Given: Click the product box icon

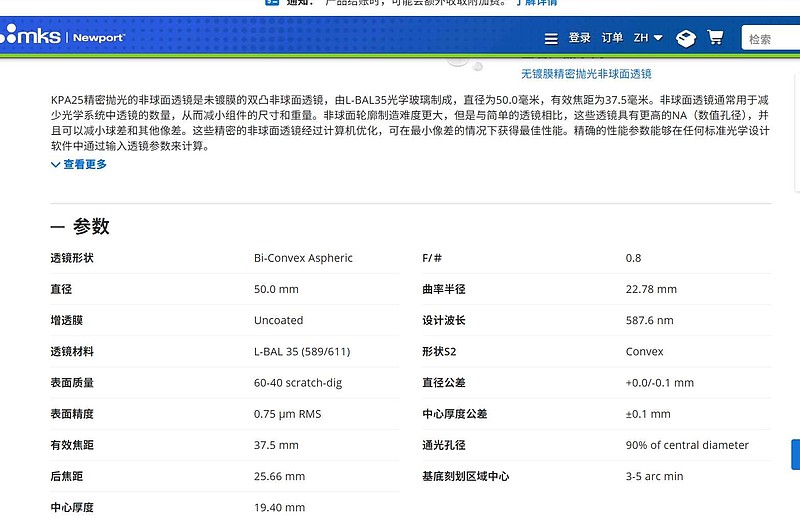Looking at the screenshot, I should tap(686, 38).
